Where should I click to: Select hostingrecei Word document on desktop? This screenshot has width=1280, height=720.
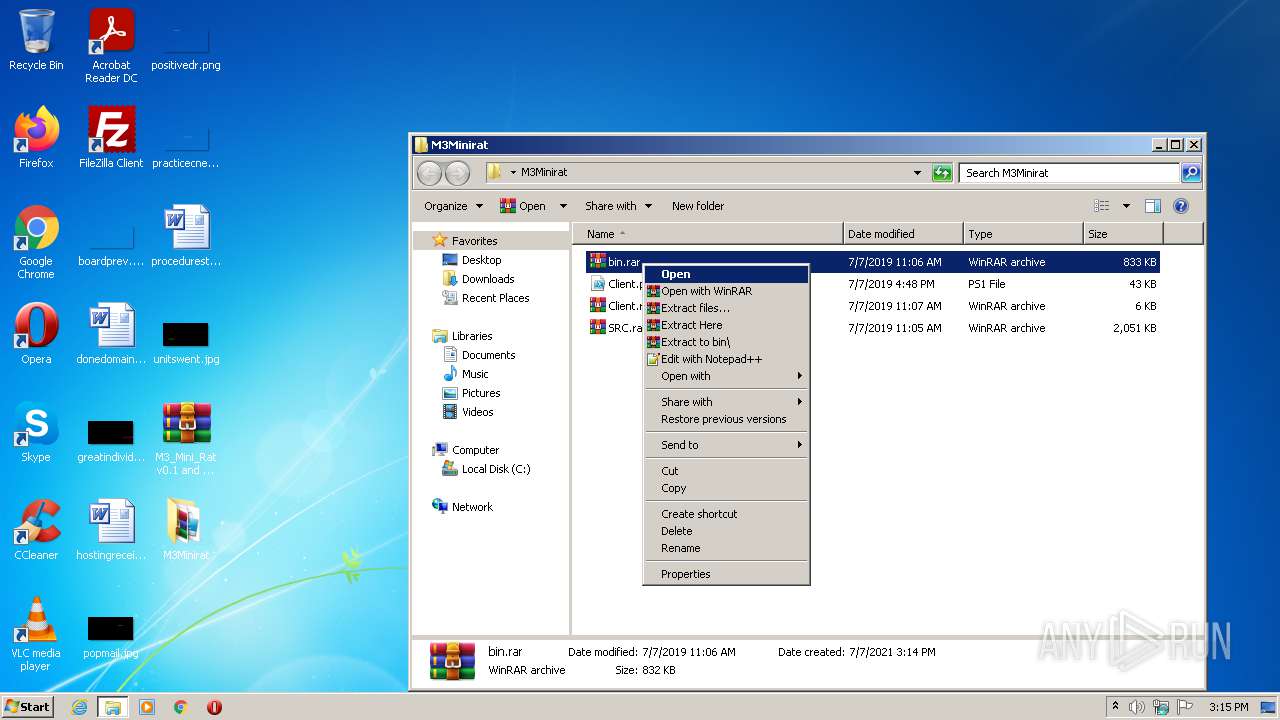click(x=111, y=530)
